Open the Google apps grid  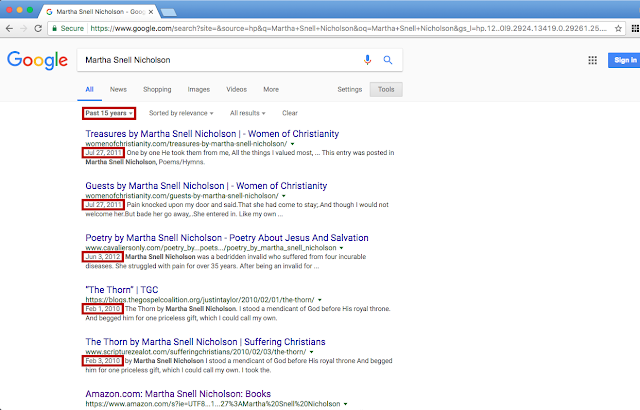point(593,60)
